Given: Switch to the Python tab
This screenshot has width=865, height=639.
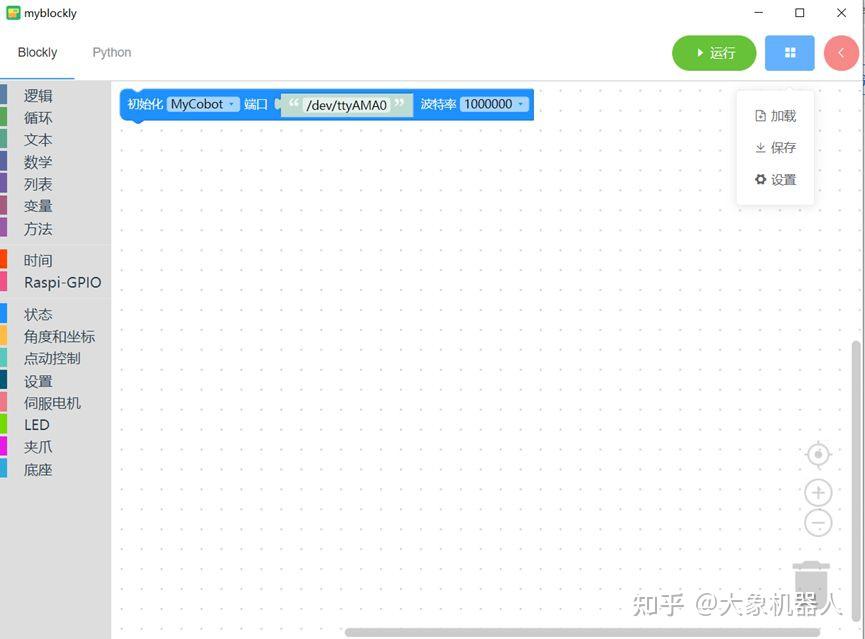Looking at the screenshot, I should 111,52.
